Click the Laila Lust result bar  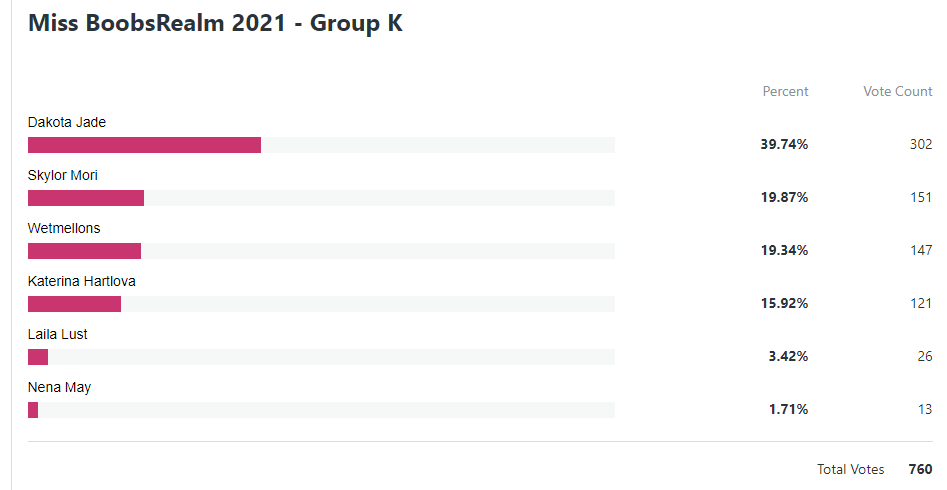coord(321,357)
